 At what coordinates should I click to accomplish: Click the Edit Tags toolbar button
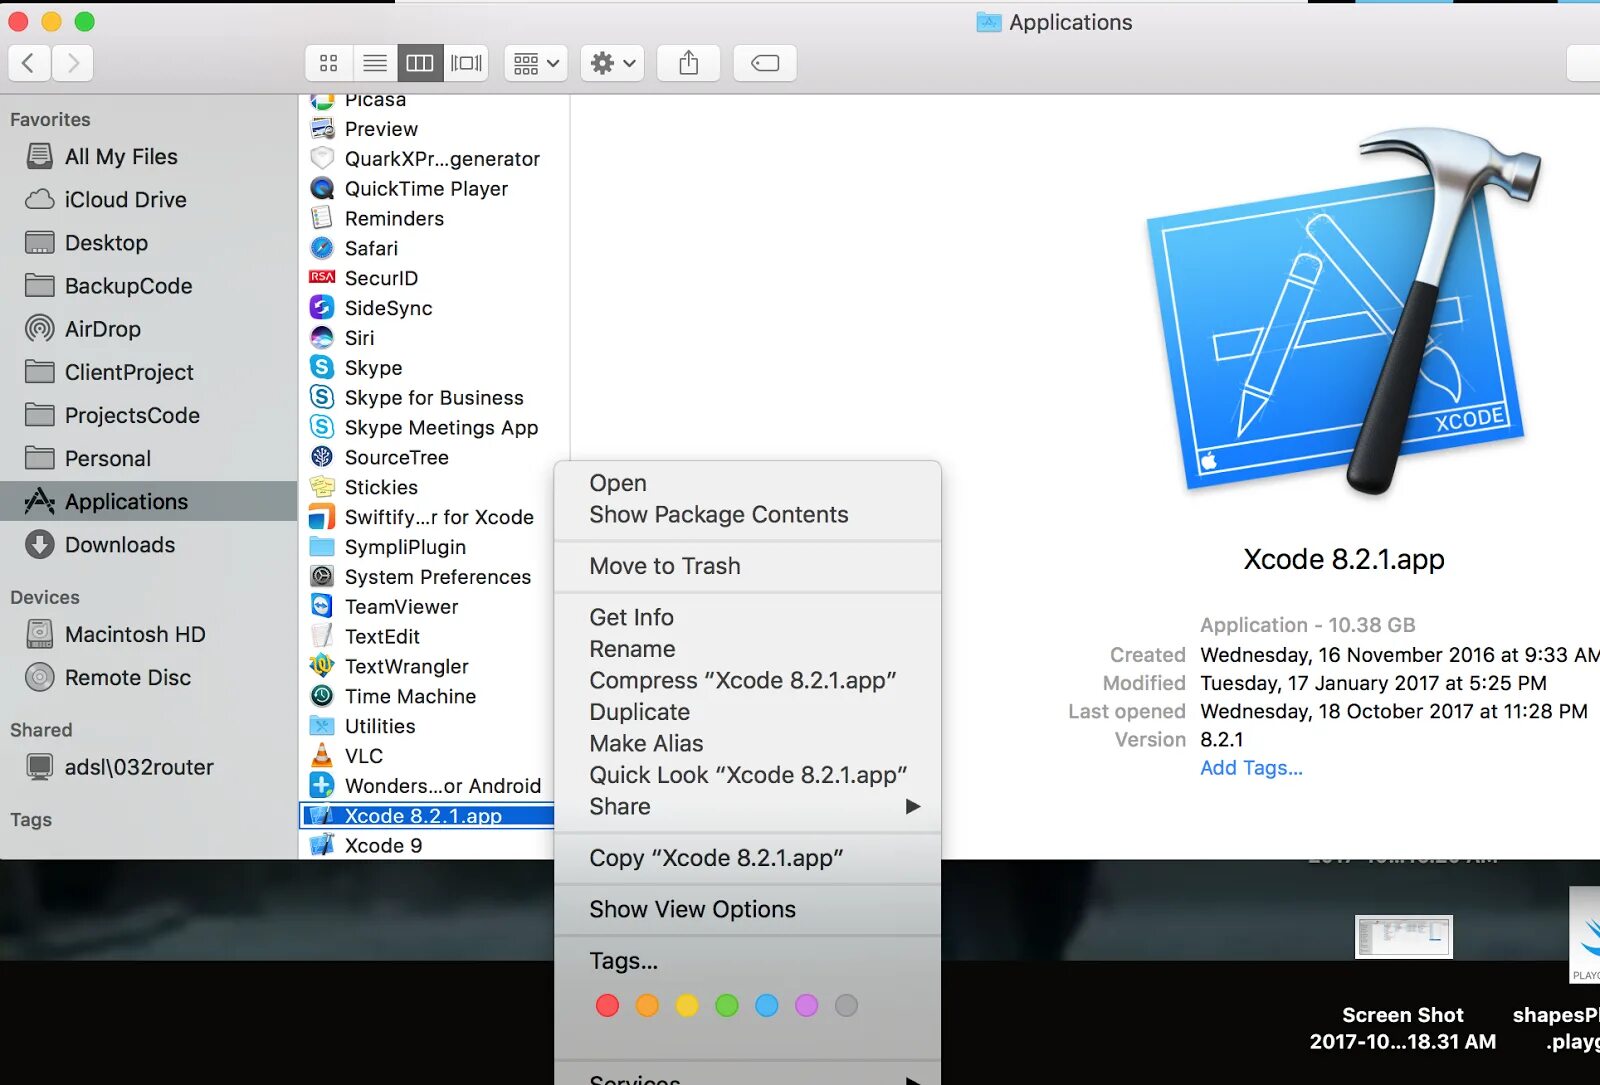[x=765, y=63]
